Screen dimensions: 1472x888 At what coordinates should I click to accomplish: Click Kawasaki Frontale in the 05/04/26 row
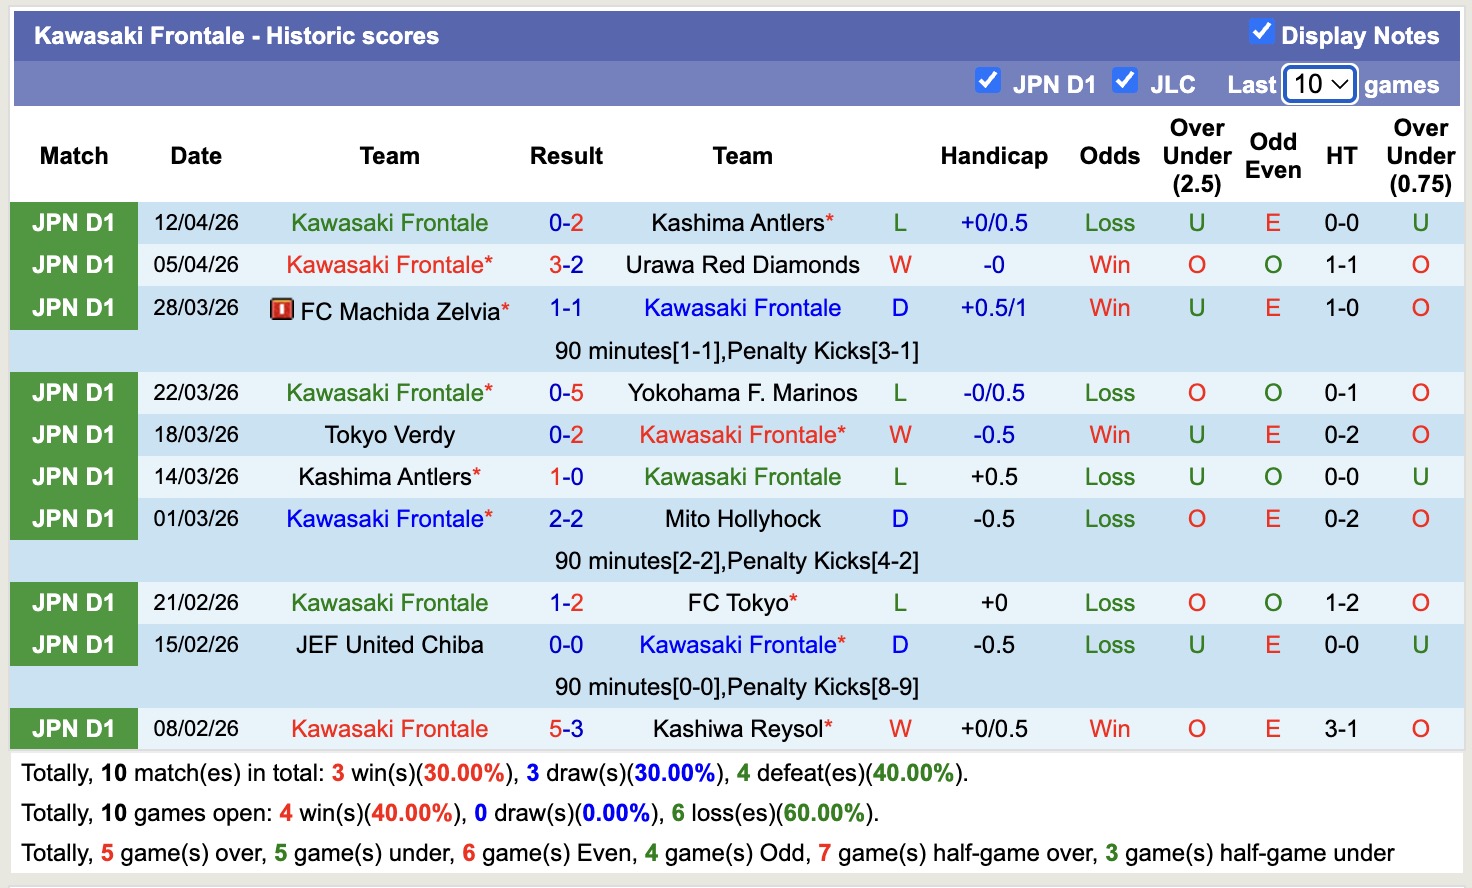pyautogui.click(x=389, y=264)
